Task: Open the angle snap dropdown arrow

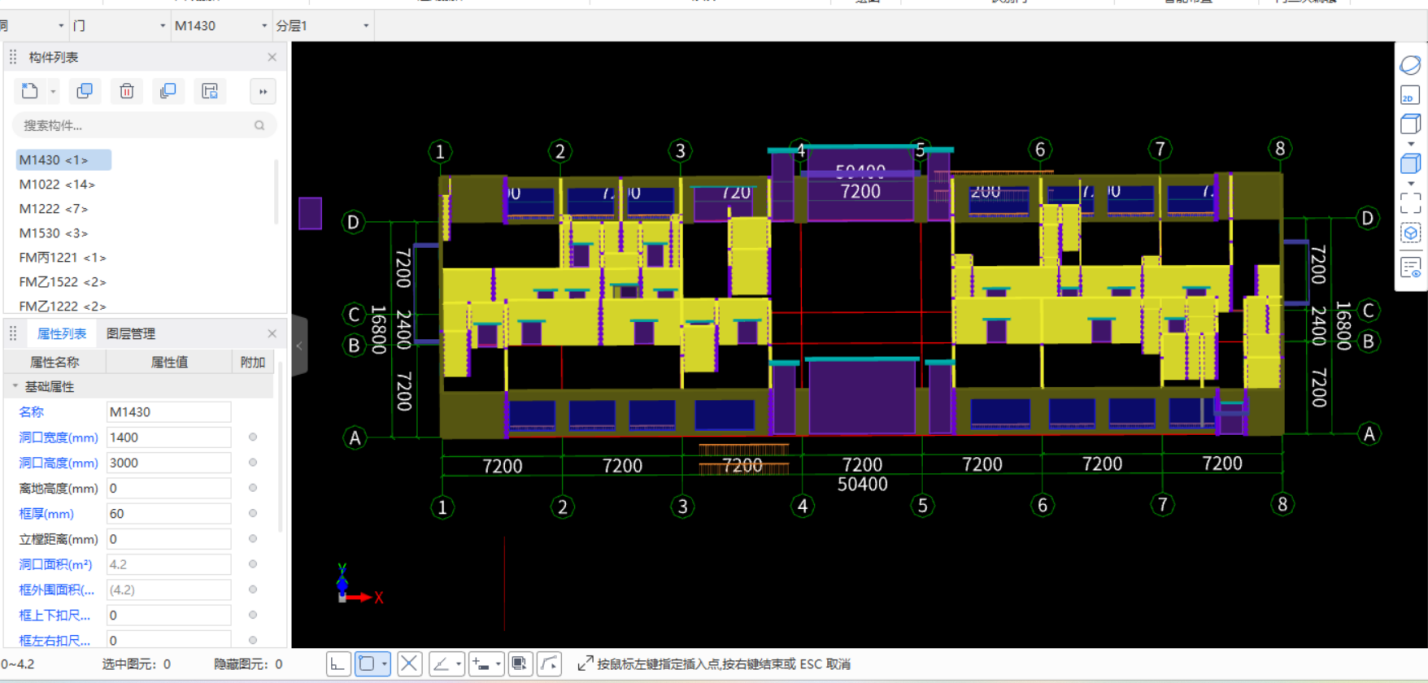Action: [458, 664]
